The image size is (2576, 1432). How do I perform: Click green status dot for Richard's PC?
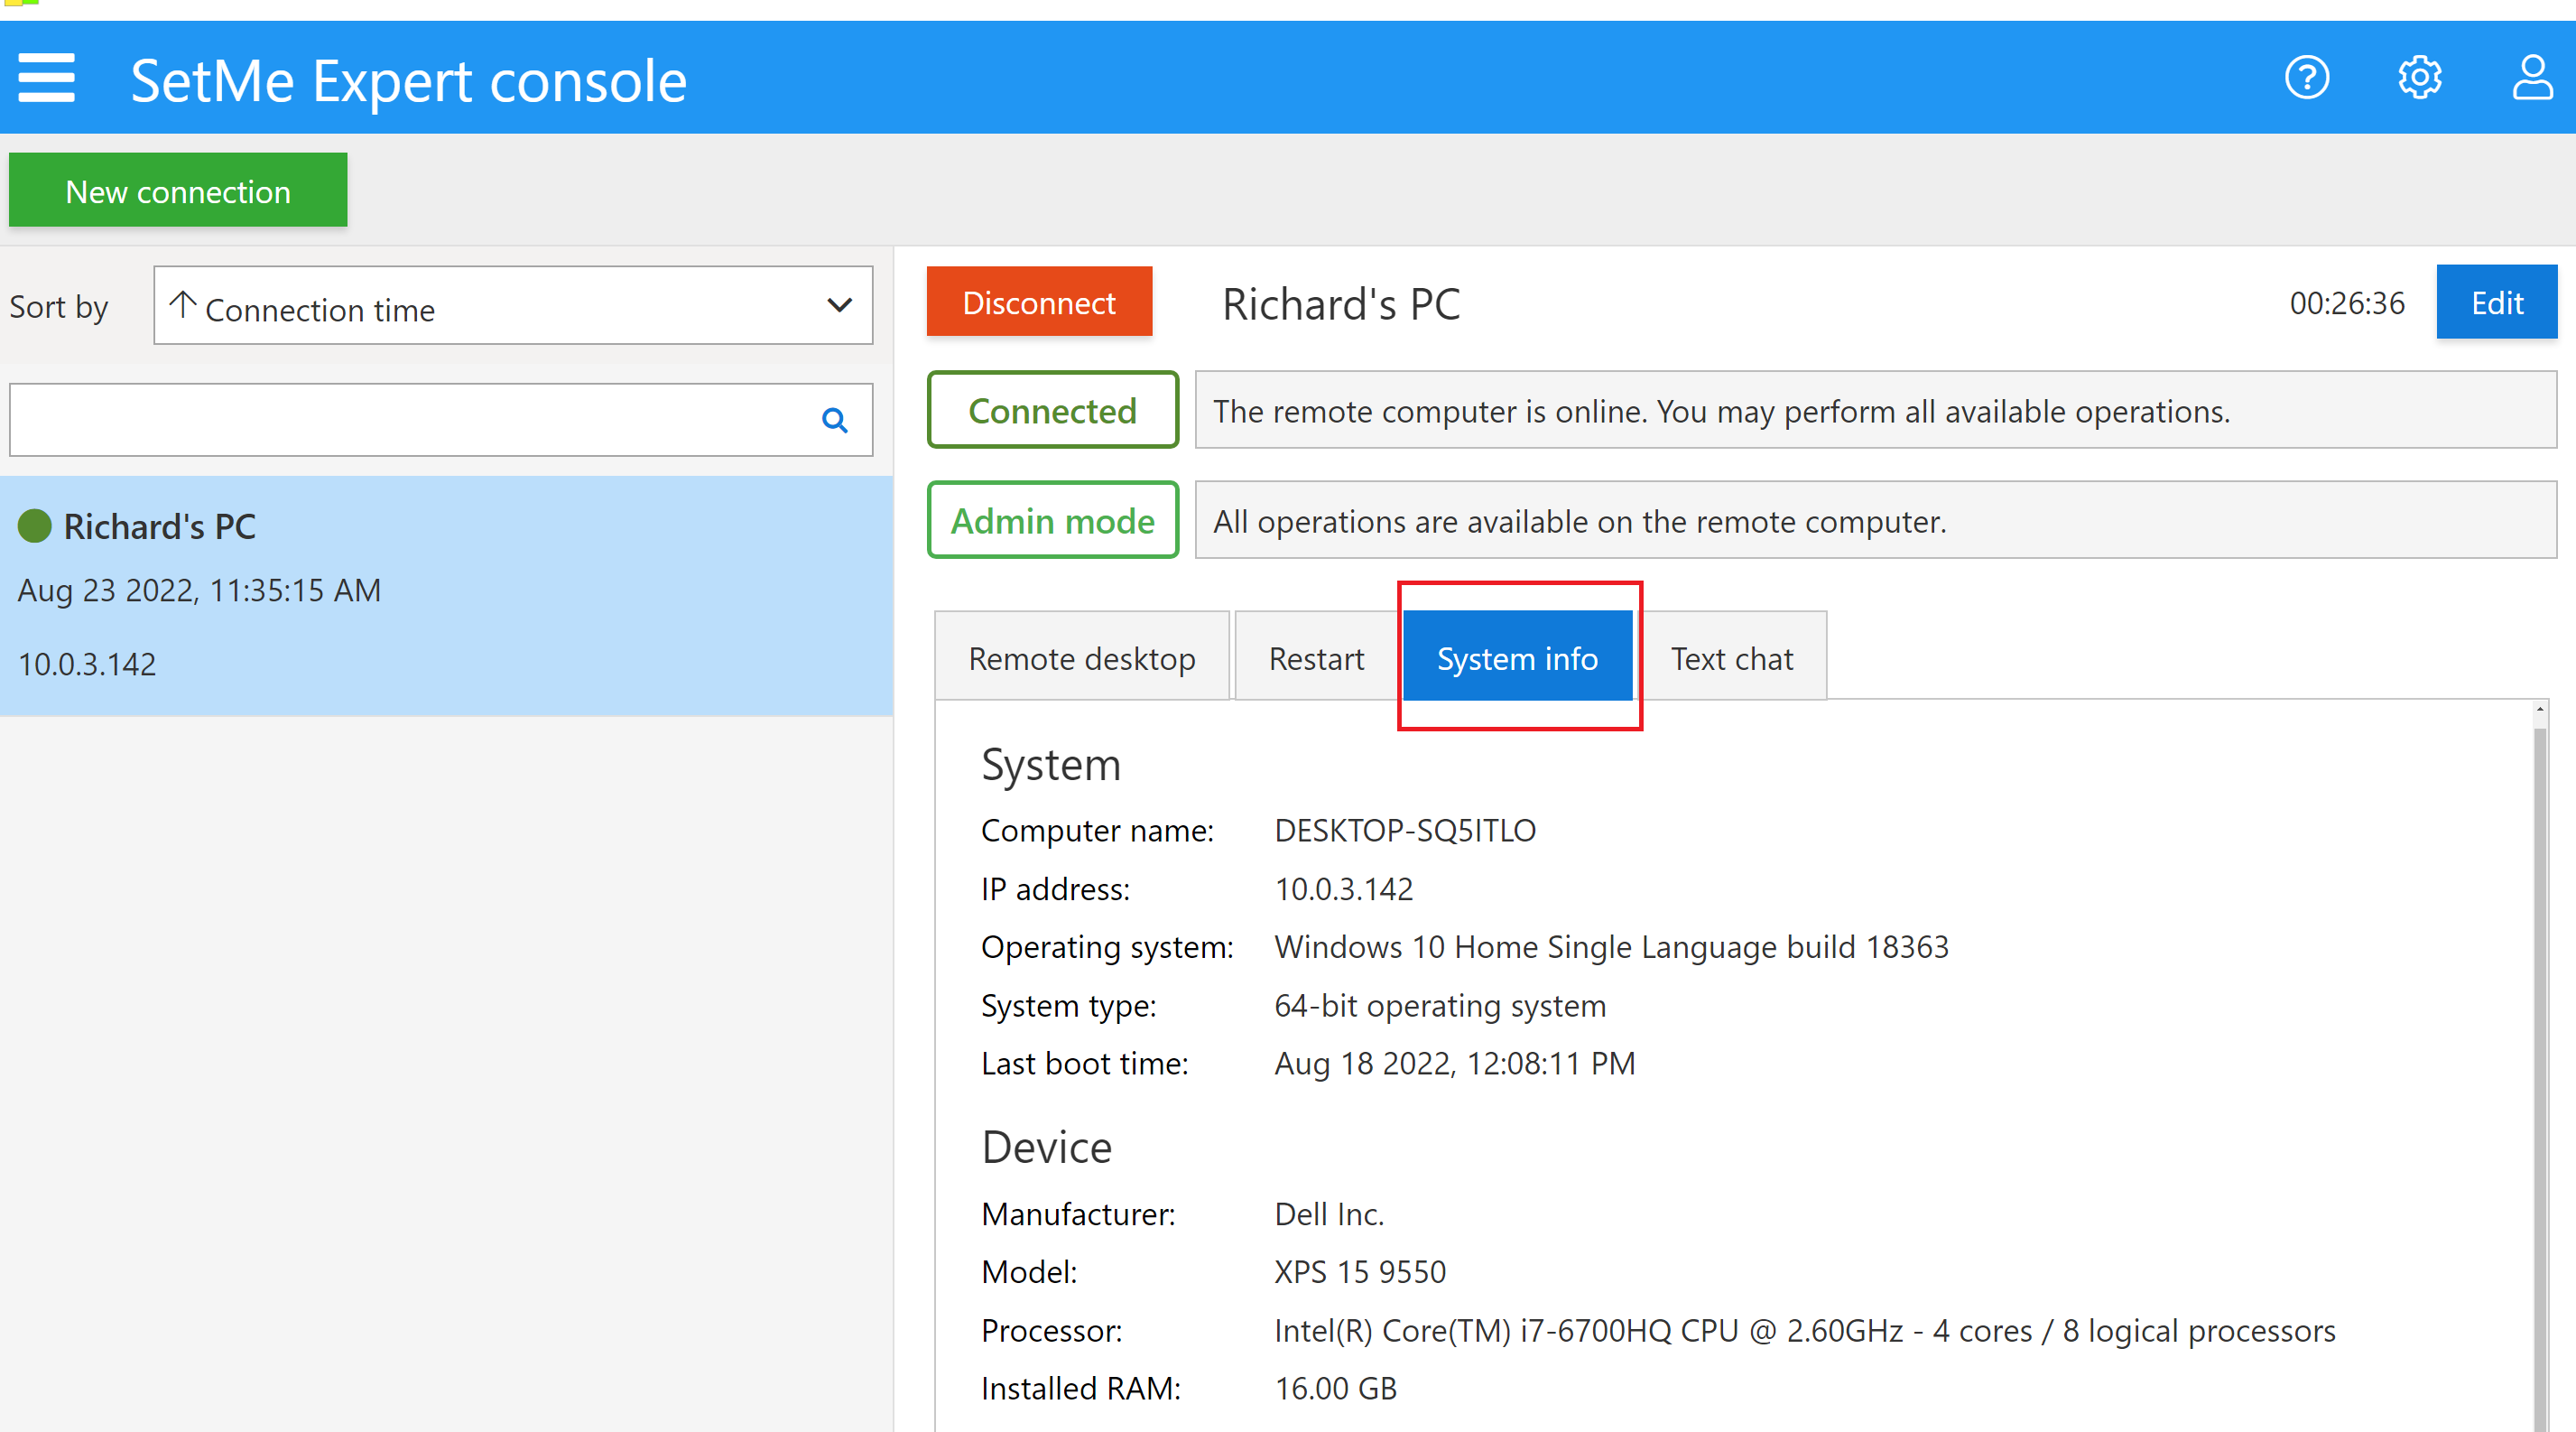35,526
